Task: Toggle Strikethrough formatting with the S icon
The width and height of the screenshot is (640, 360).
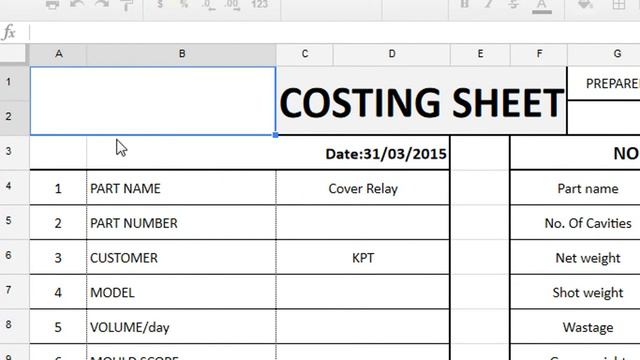Action: coord(514,4)
